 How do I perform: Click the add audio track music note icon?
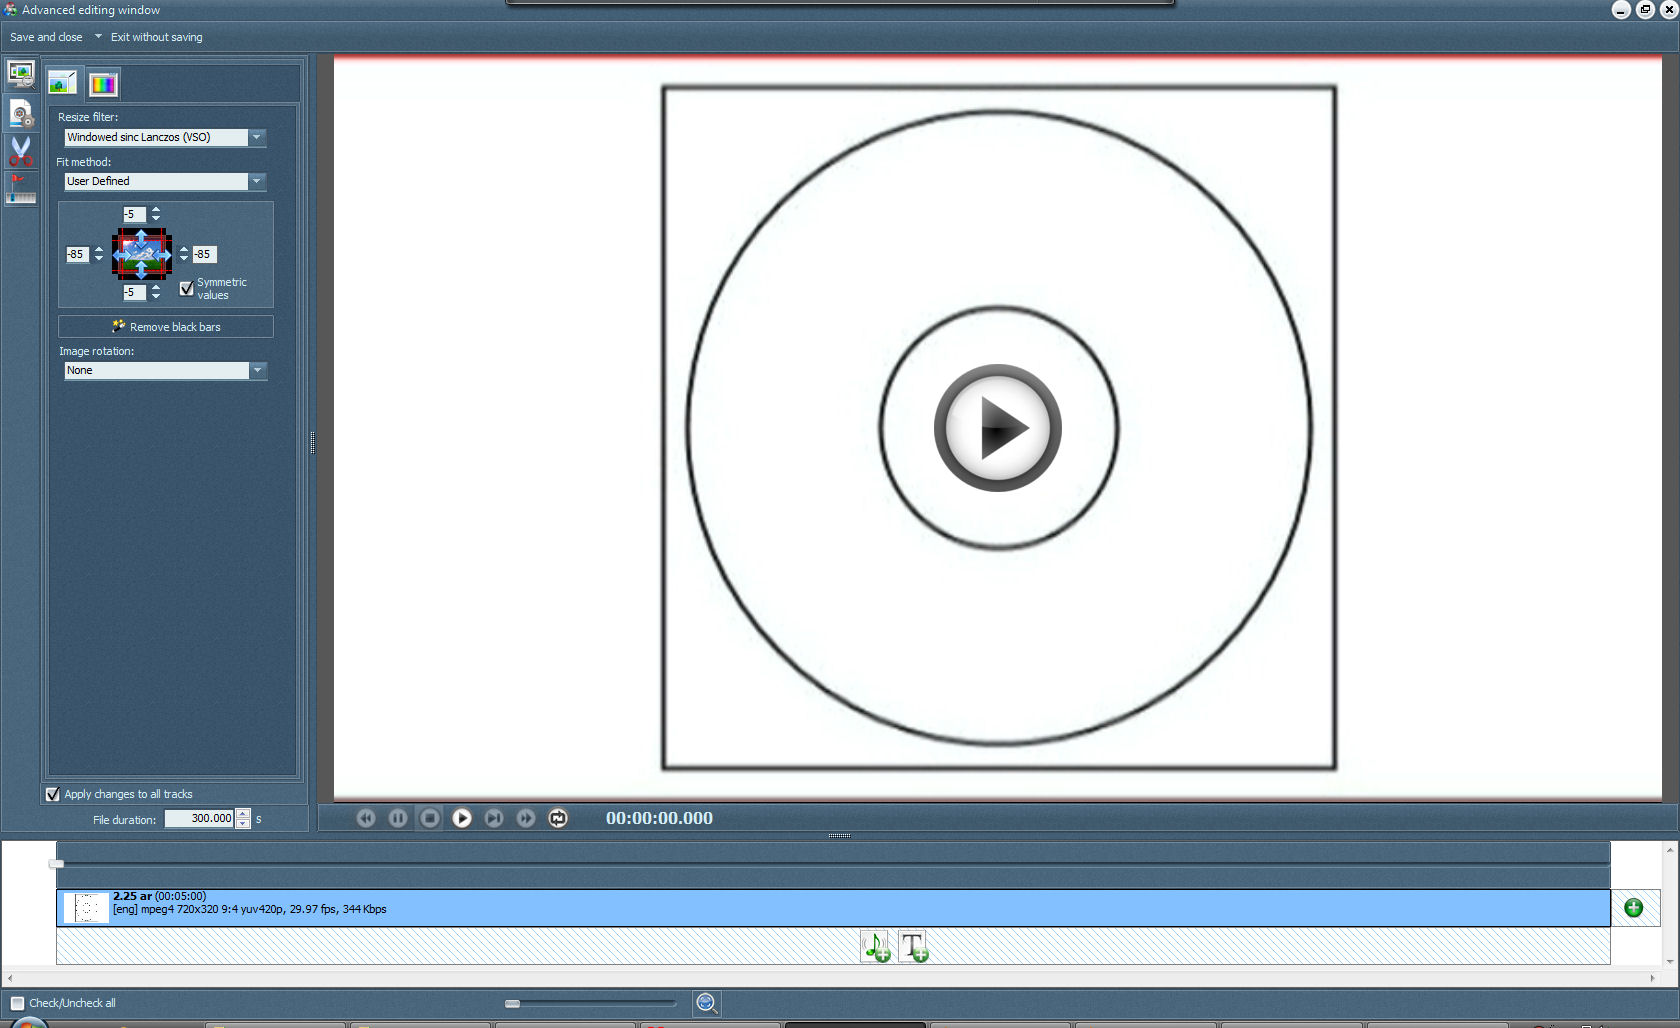876,946
